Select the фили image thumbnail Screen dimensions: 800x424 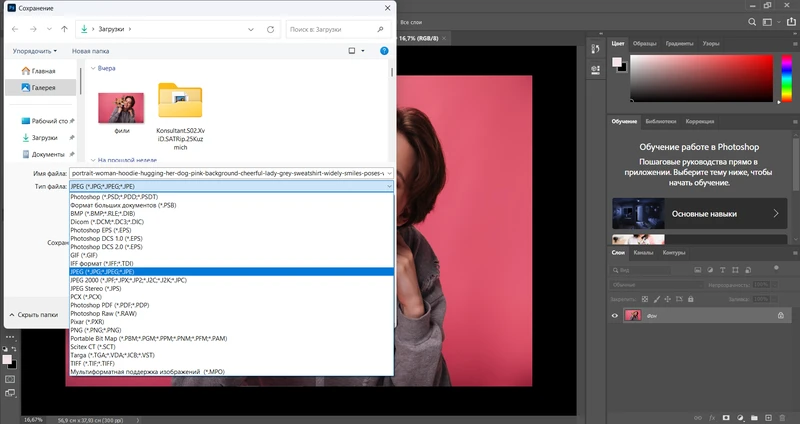click(x=120, y=108)
